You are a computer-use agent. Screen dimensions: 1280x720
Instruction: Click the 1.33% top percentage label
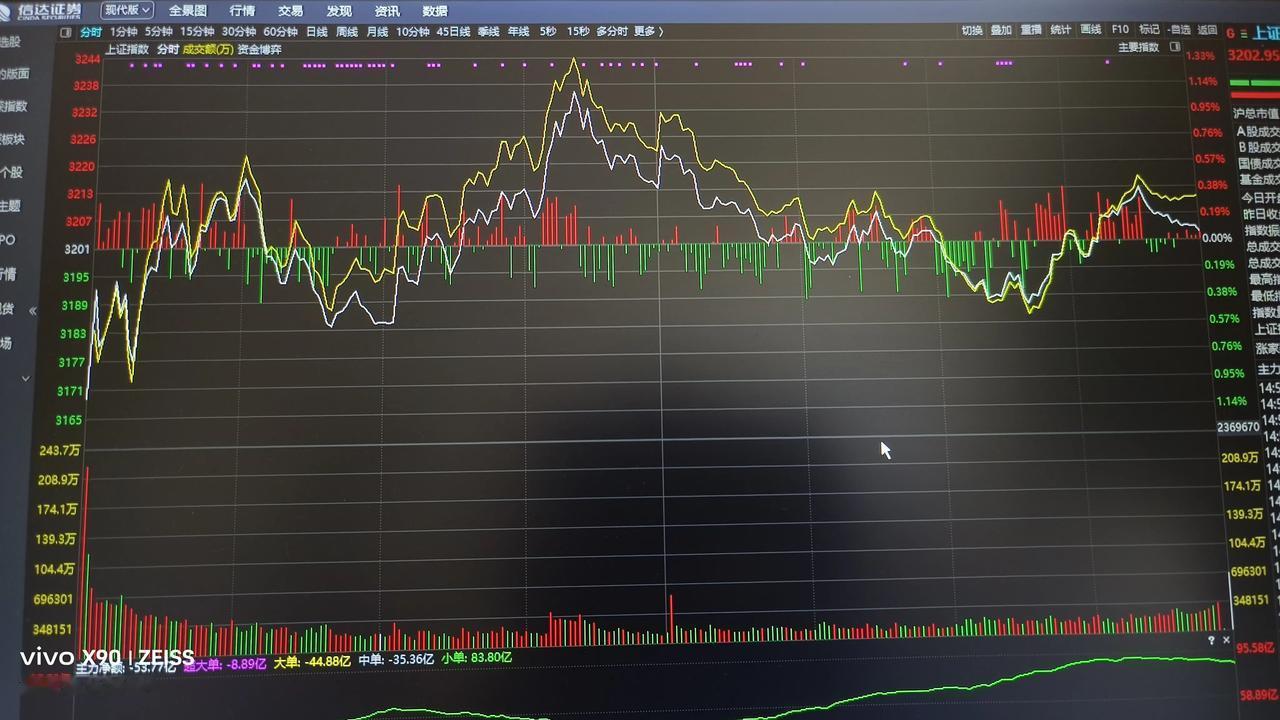[x=1202, y=56]
